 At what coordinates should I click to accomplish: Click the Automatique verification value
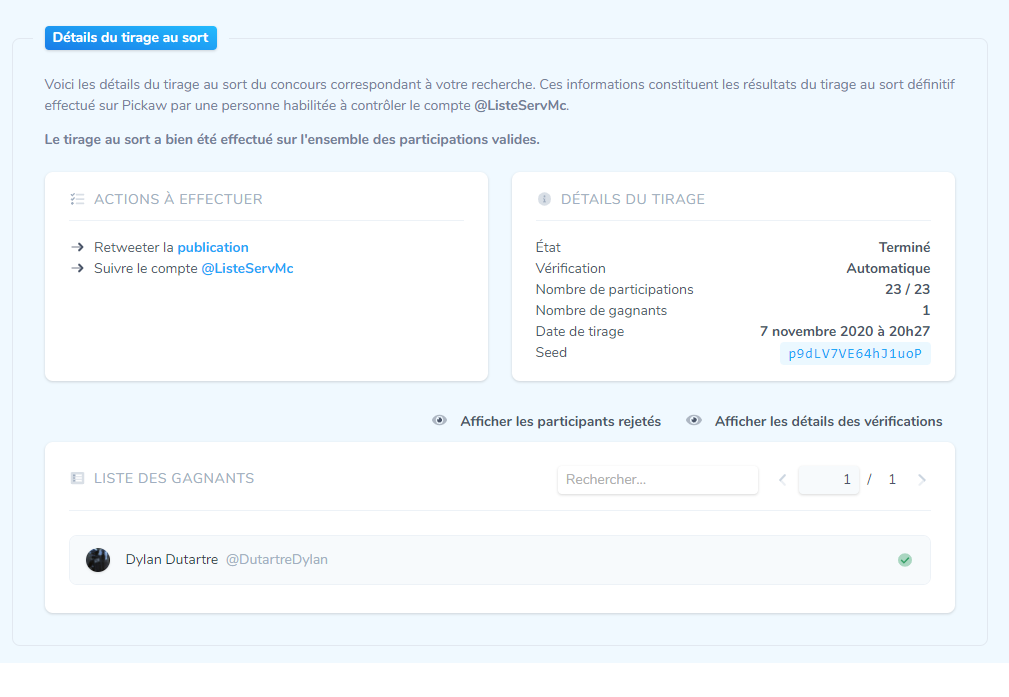click(888, 268)
